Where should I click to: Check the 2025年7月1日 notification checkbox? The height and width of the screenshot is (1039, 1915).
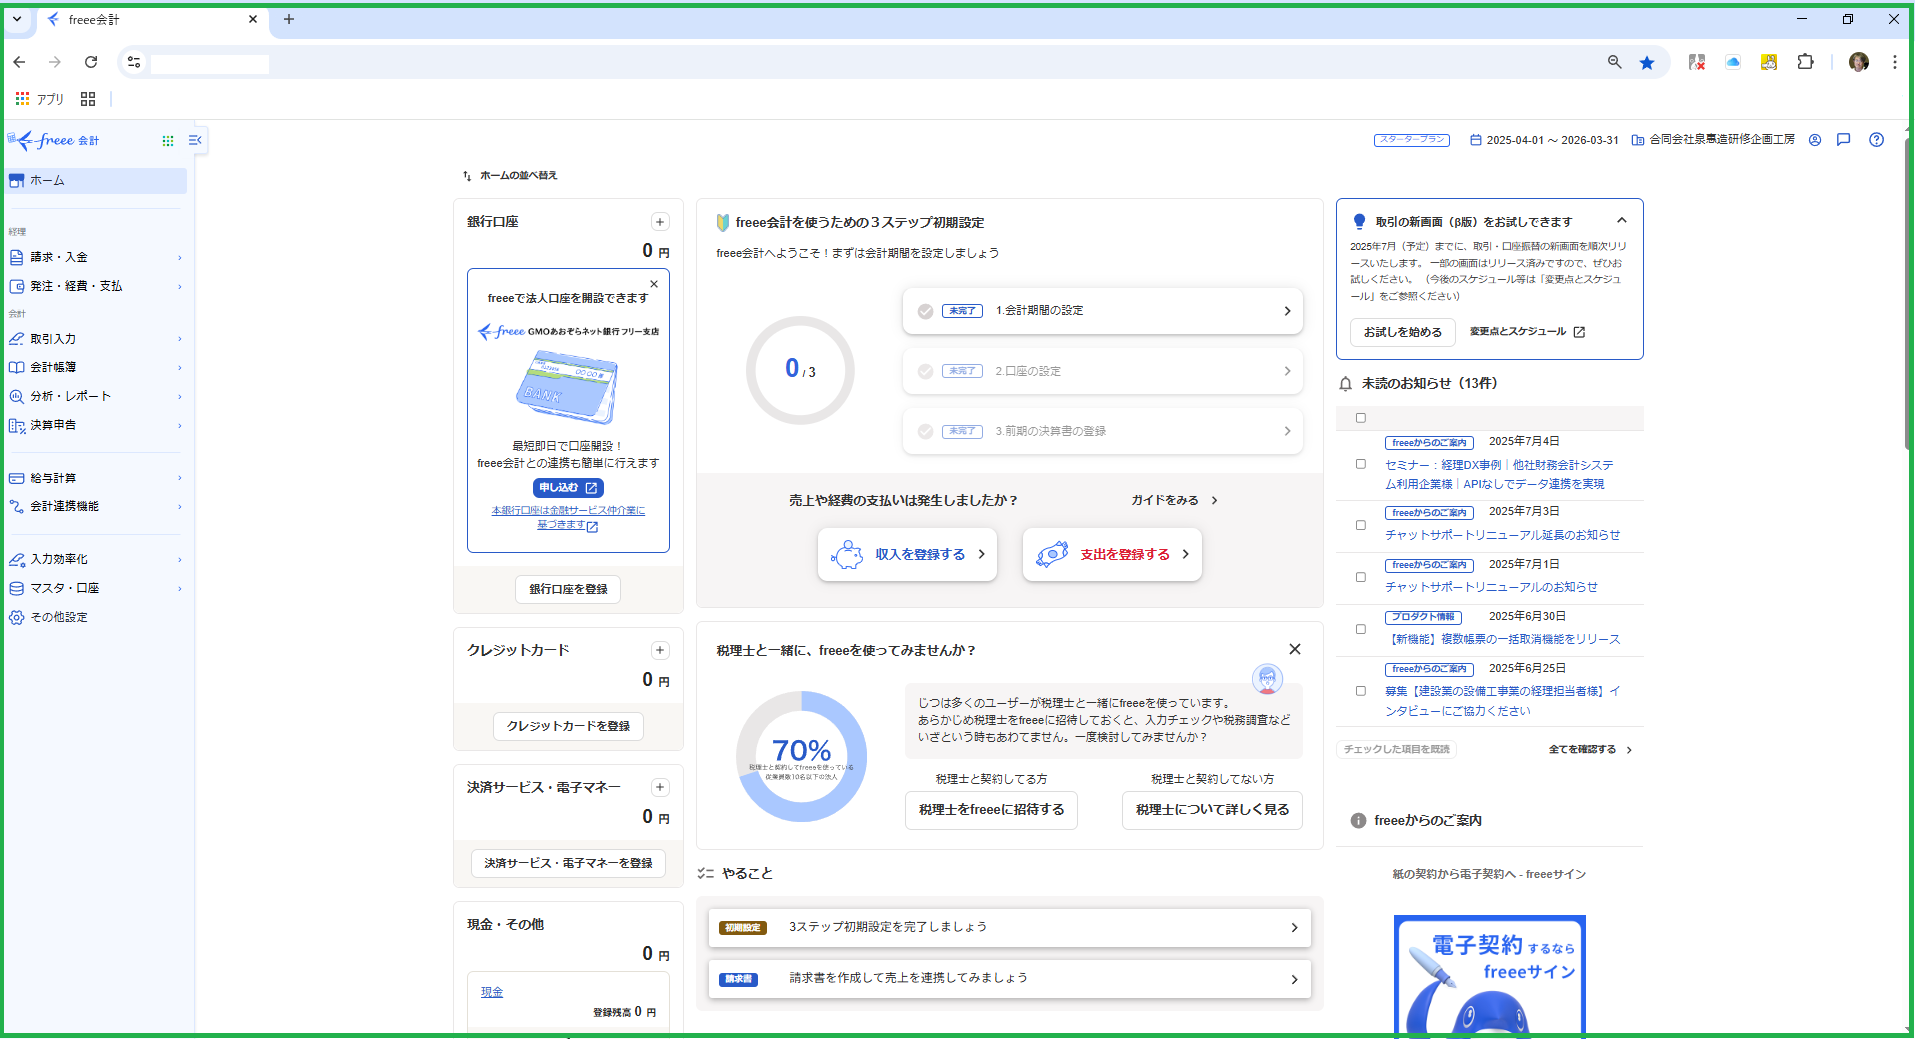click(x=1361, y=577)
